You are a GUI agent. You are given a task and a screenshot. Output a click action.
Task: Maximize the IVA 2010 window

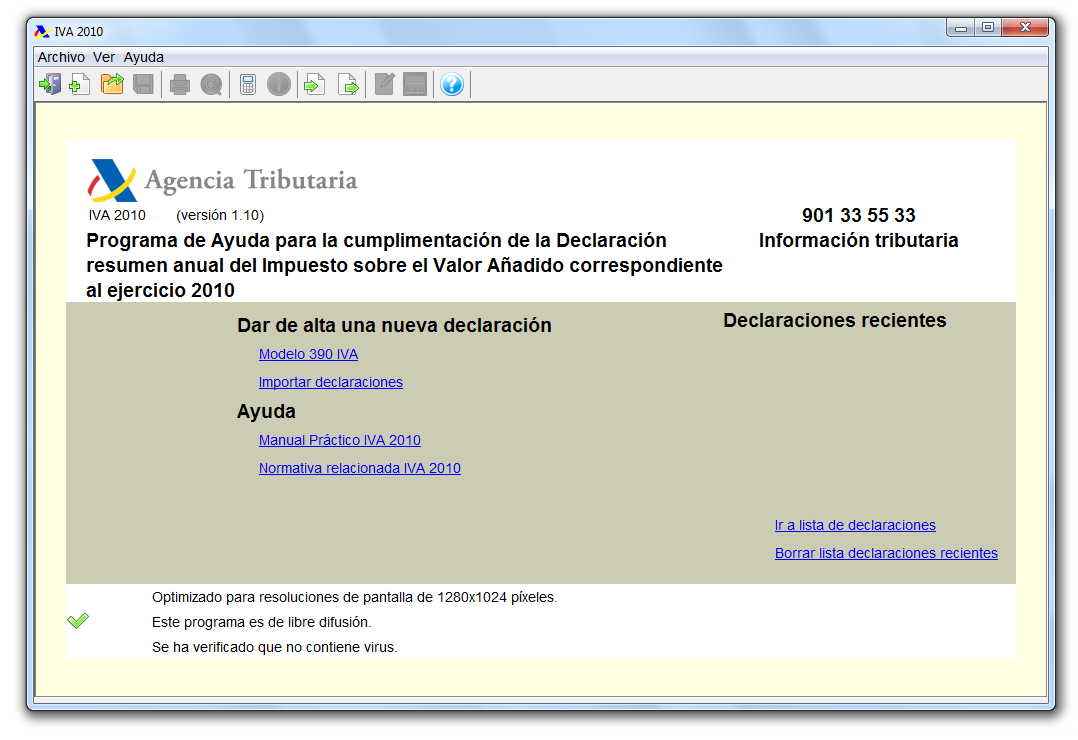[988, 28]
